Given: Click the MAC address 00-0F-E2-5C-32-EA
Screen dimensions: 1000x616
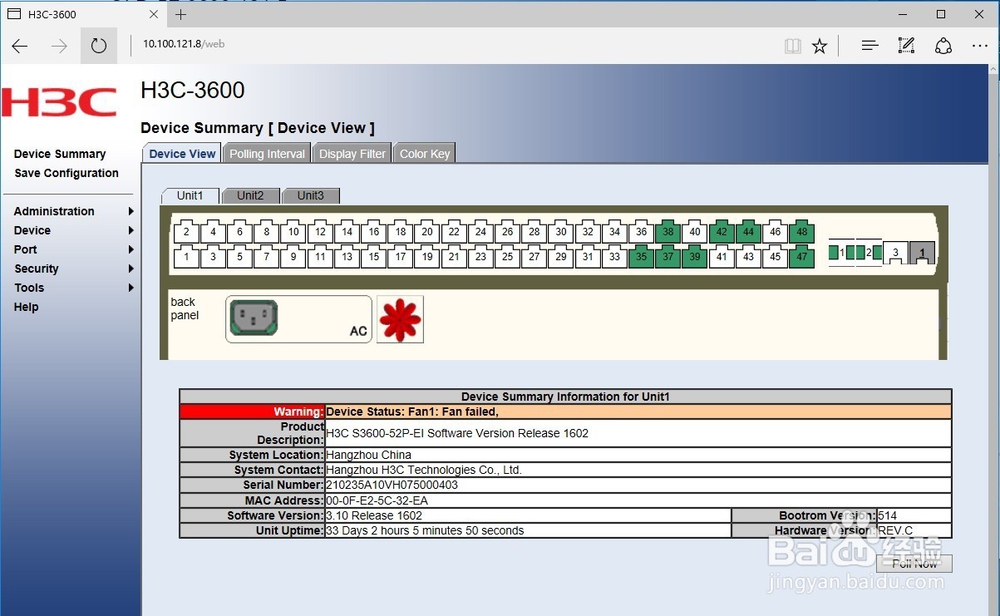Looking at the screenshot, I should point(377,501).
